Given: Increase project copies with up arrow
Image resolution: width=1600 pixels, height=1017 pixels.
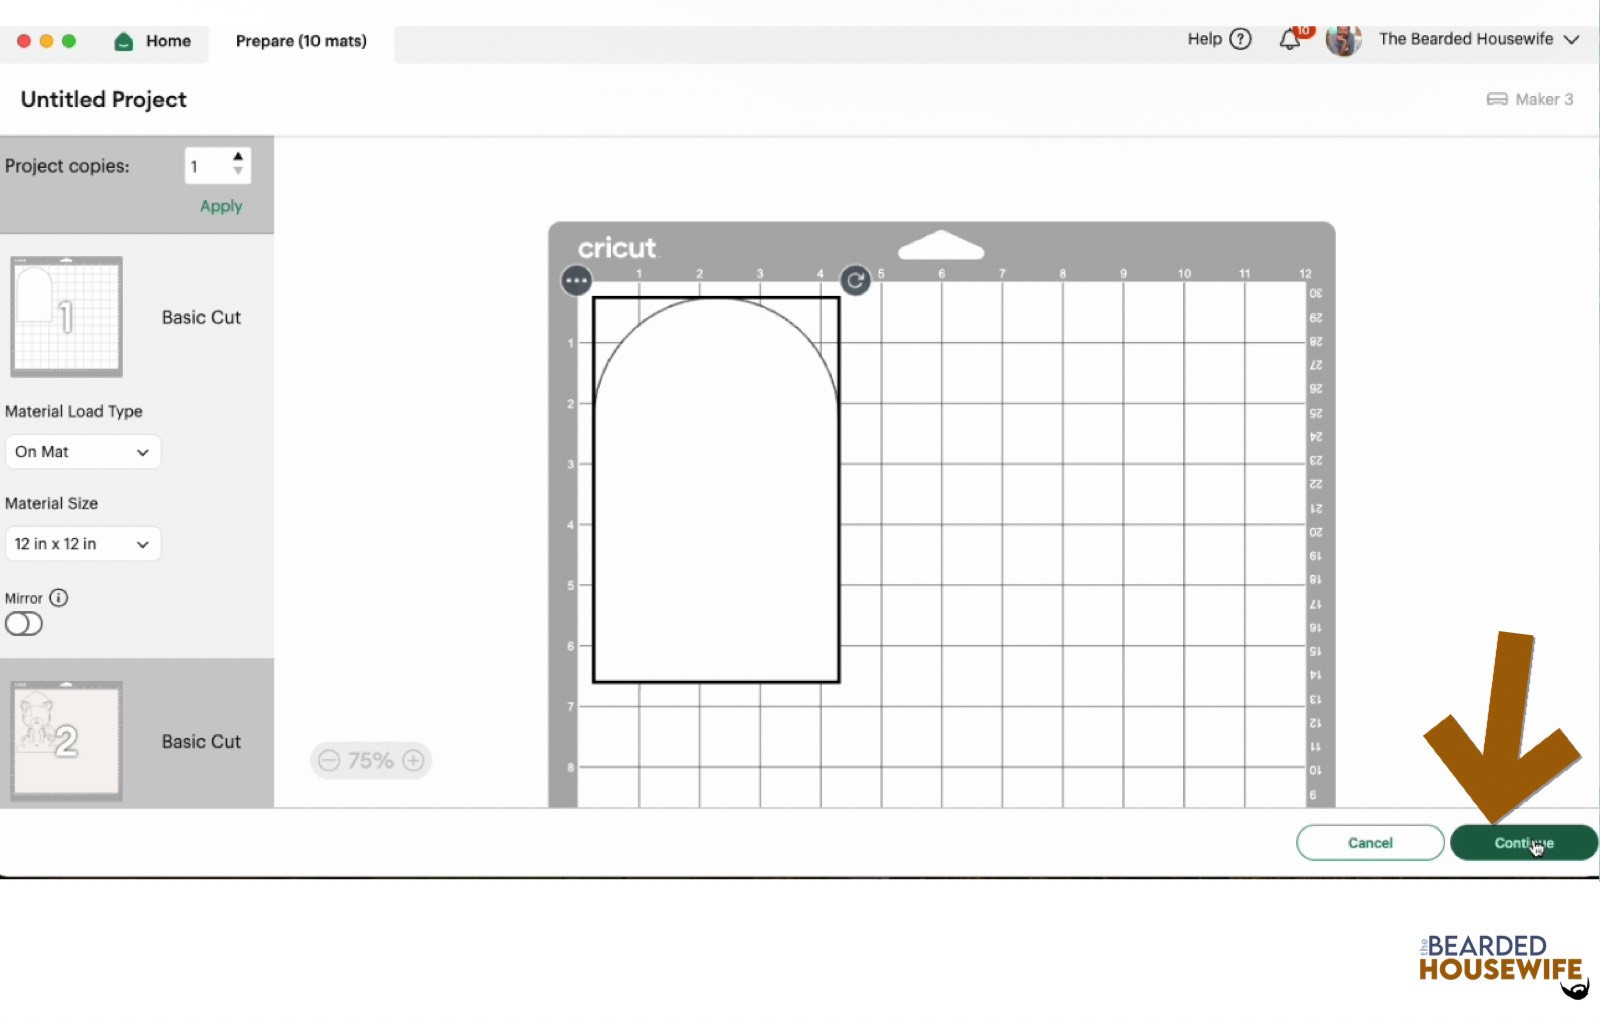Looking at the screenshot, I should [238, 157].
